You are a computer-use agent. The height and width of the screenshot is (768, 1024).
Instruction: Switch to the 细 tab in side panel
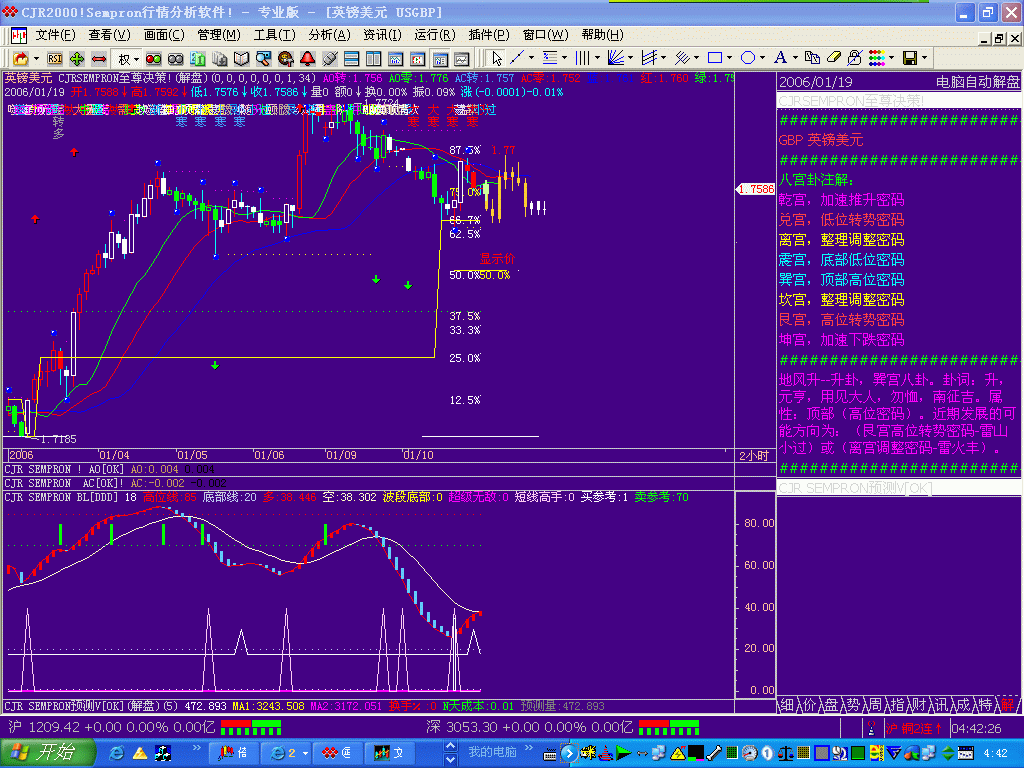pyautogui.click(x=787, y=705)
